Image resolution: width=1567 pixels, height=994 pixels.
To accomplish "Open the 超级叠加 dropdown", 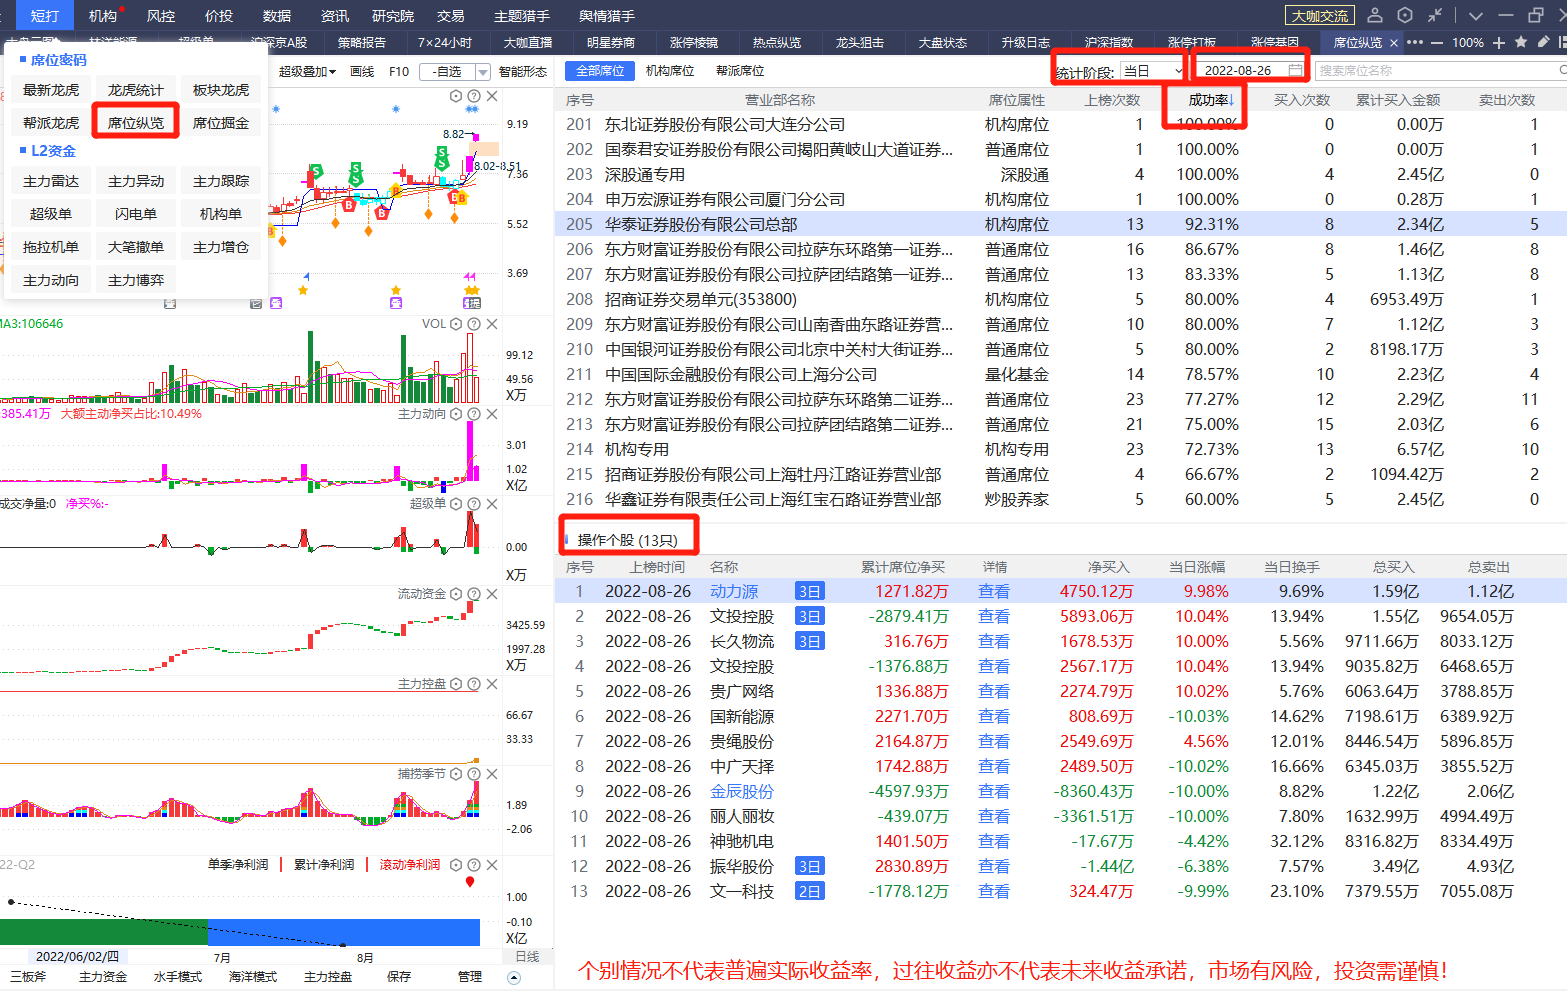I will point(307,71).
